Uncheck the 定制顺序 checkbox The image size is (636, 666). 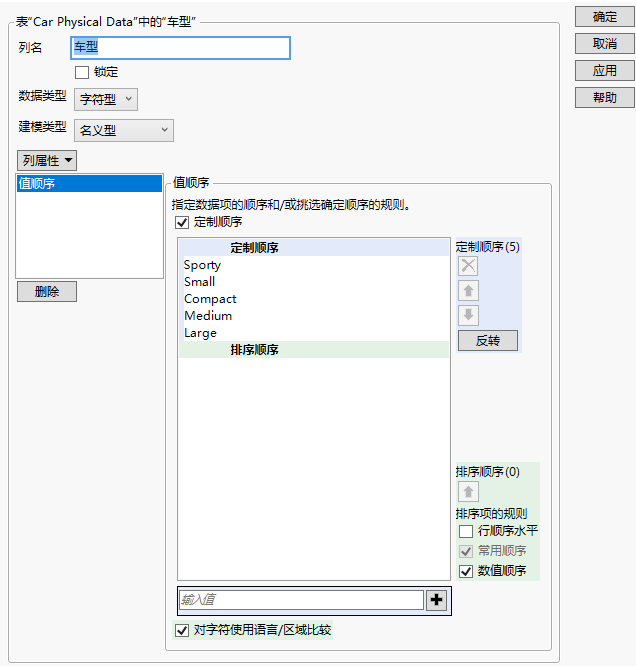[182, 222]
